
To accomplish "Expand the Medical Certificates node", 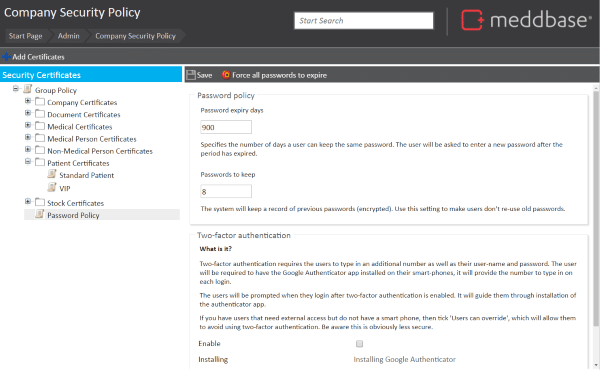I will click(28, 125).
